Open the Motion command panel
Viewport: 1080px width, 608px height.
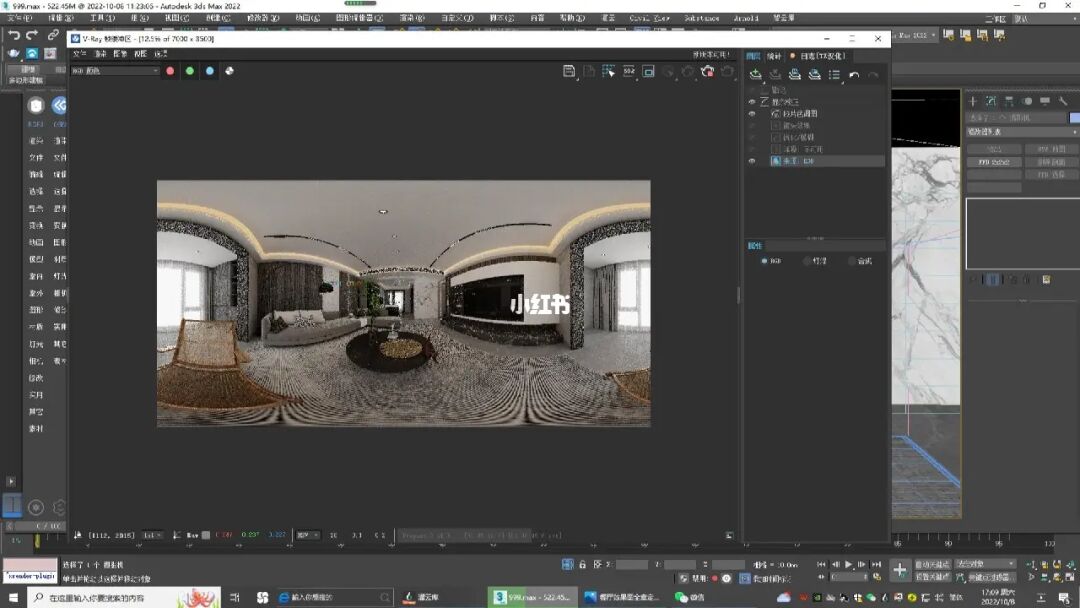[1027, 101]
